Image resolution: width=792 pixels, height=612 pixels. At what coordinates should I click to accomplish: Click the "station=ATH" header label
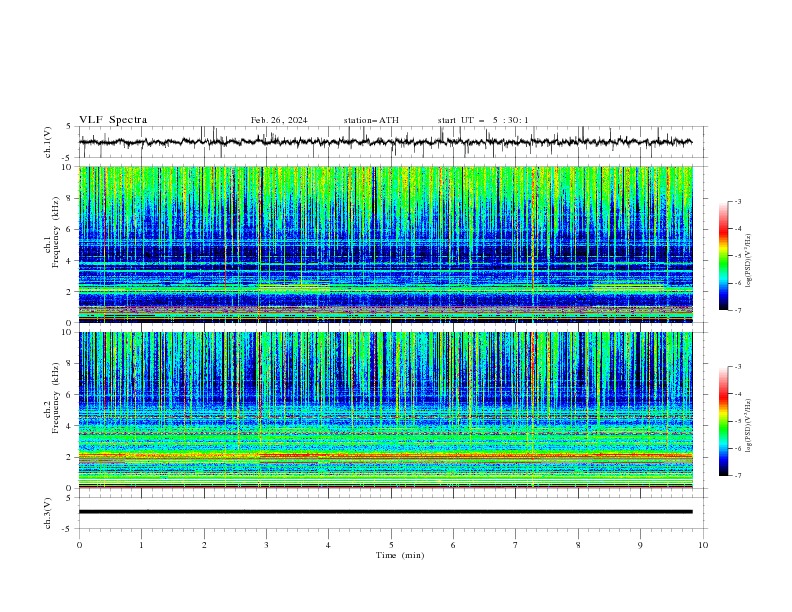tap(371, 120)
